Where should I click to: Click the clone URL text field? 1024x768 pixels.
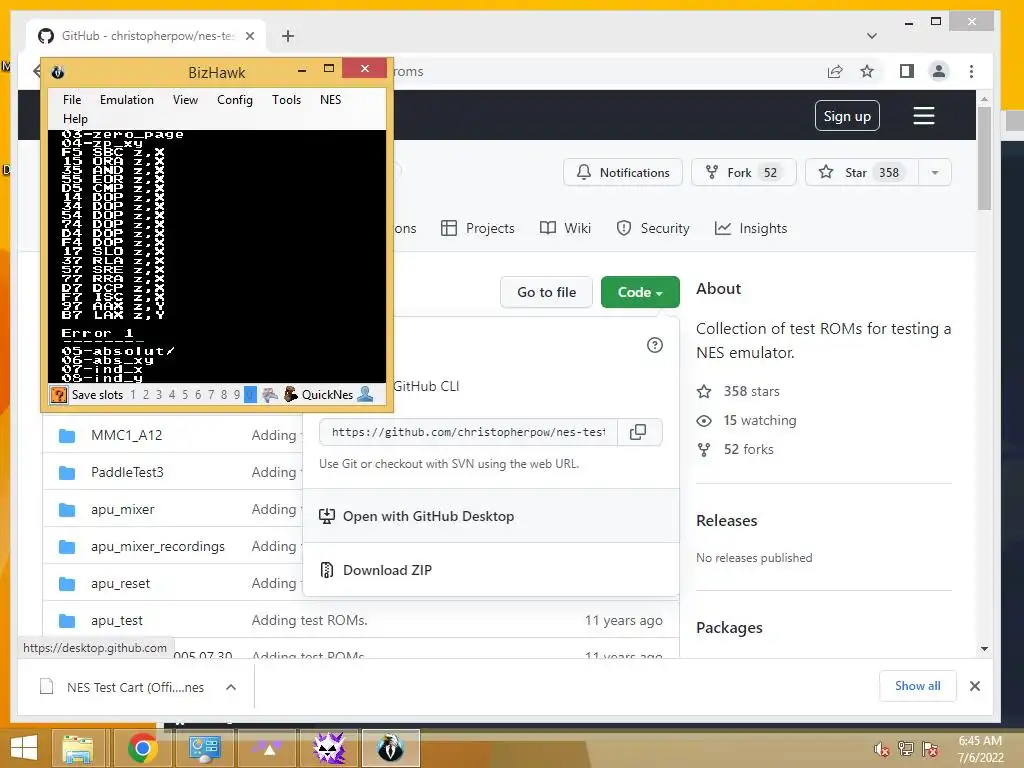(468, 432)
